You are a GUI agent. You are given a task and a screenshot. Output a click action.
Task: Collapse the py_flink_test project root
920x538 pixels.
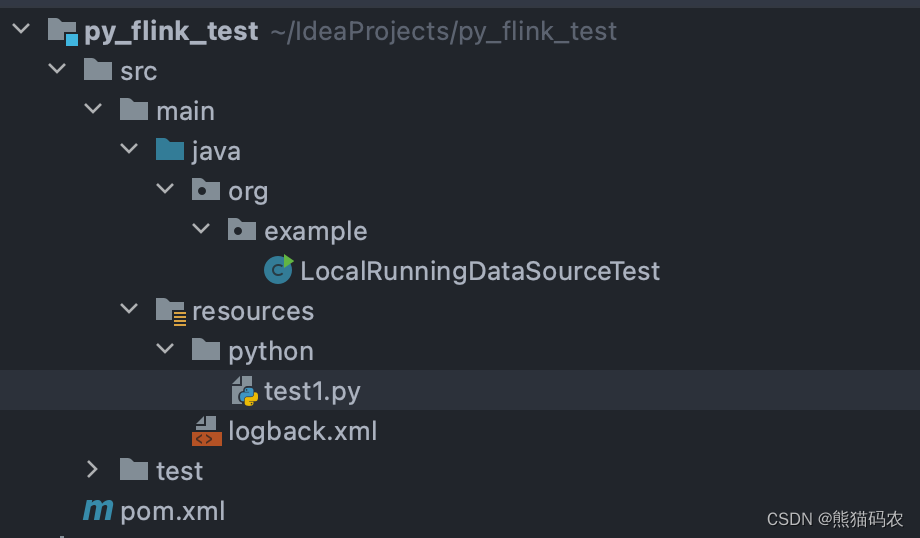[21, 31]
